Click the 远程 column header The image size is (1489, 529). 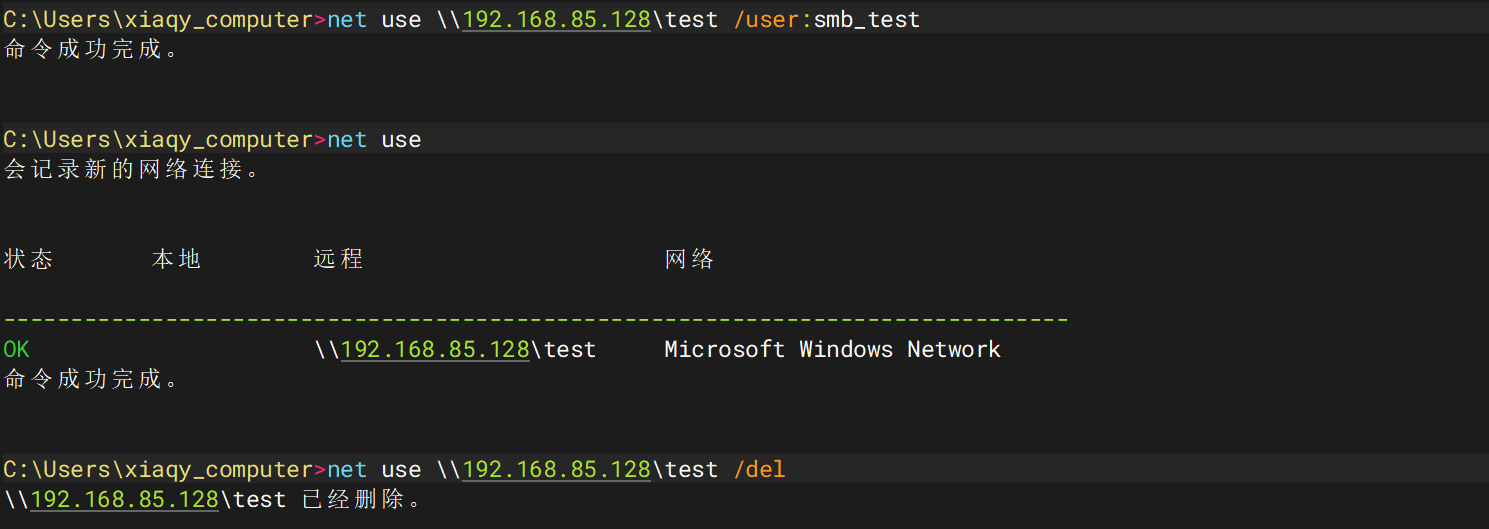338,259
